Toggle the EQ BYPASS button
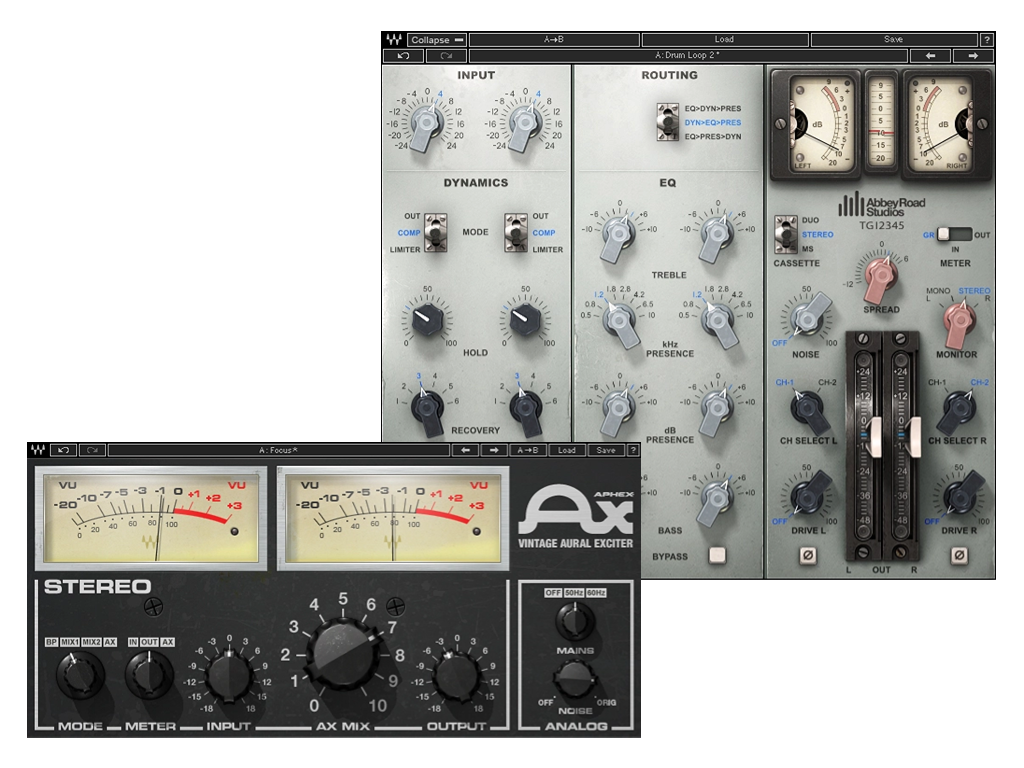1024x768 pixels. click(x=717, y=555)
